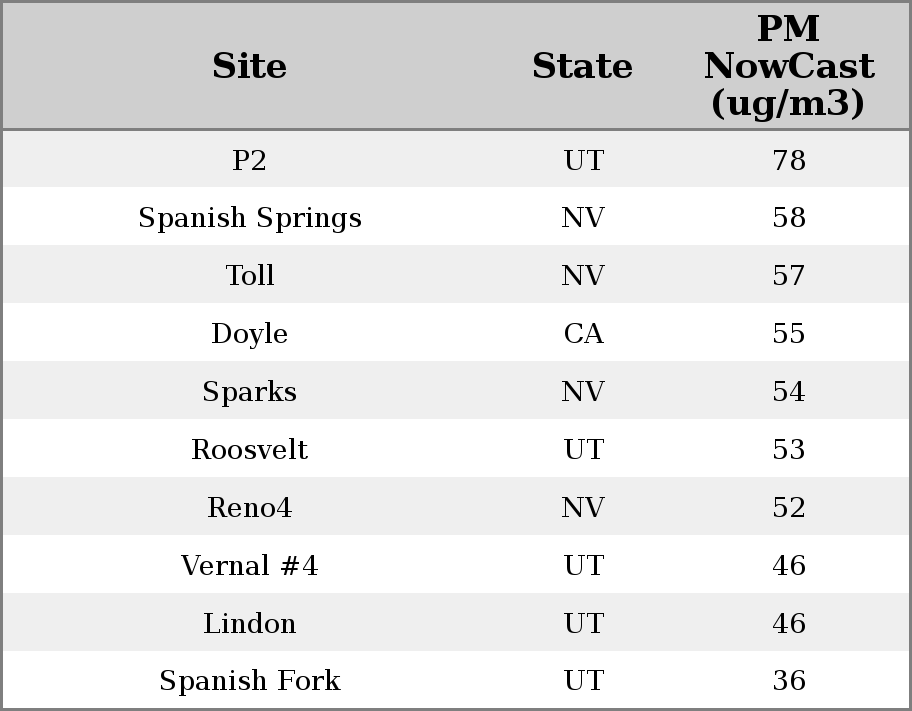
Task: Click the NV state cell in Reno4 row
Action: [583, 508]
